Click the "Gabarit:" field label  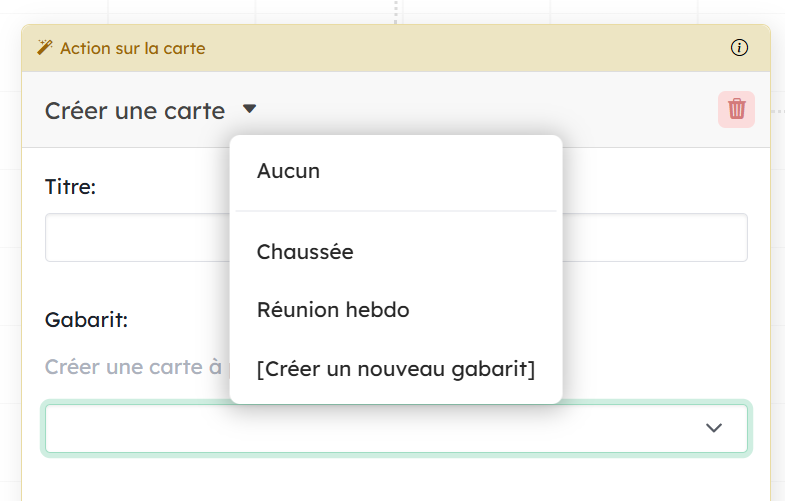(86, 320)
